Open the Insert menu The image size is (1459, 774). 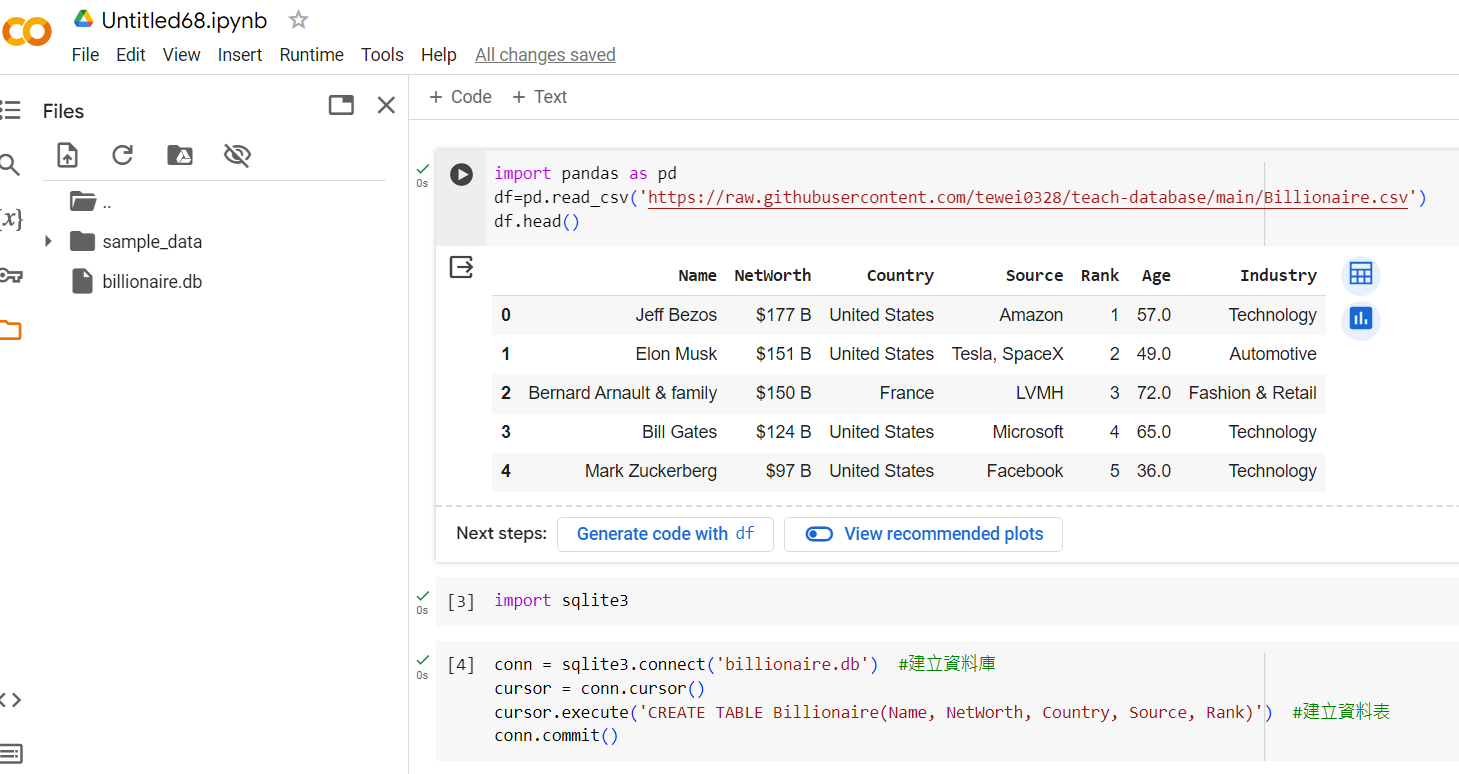pos(240,55)
